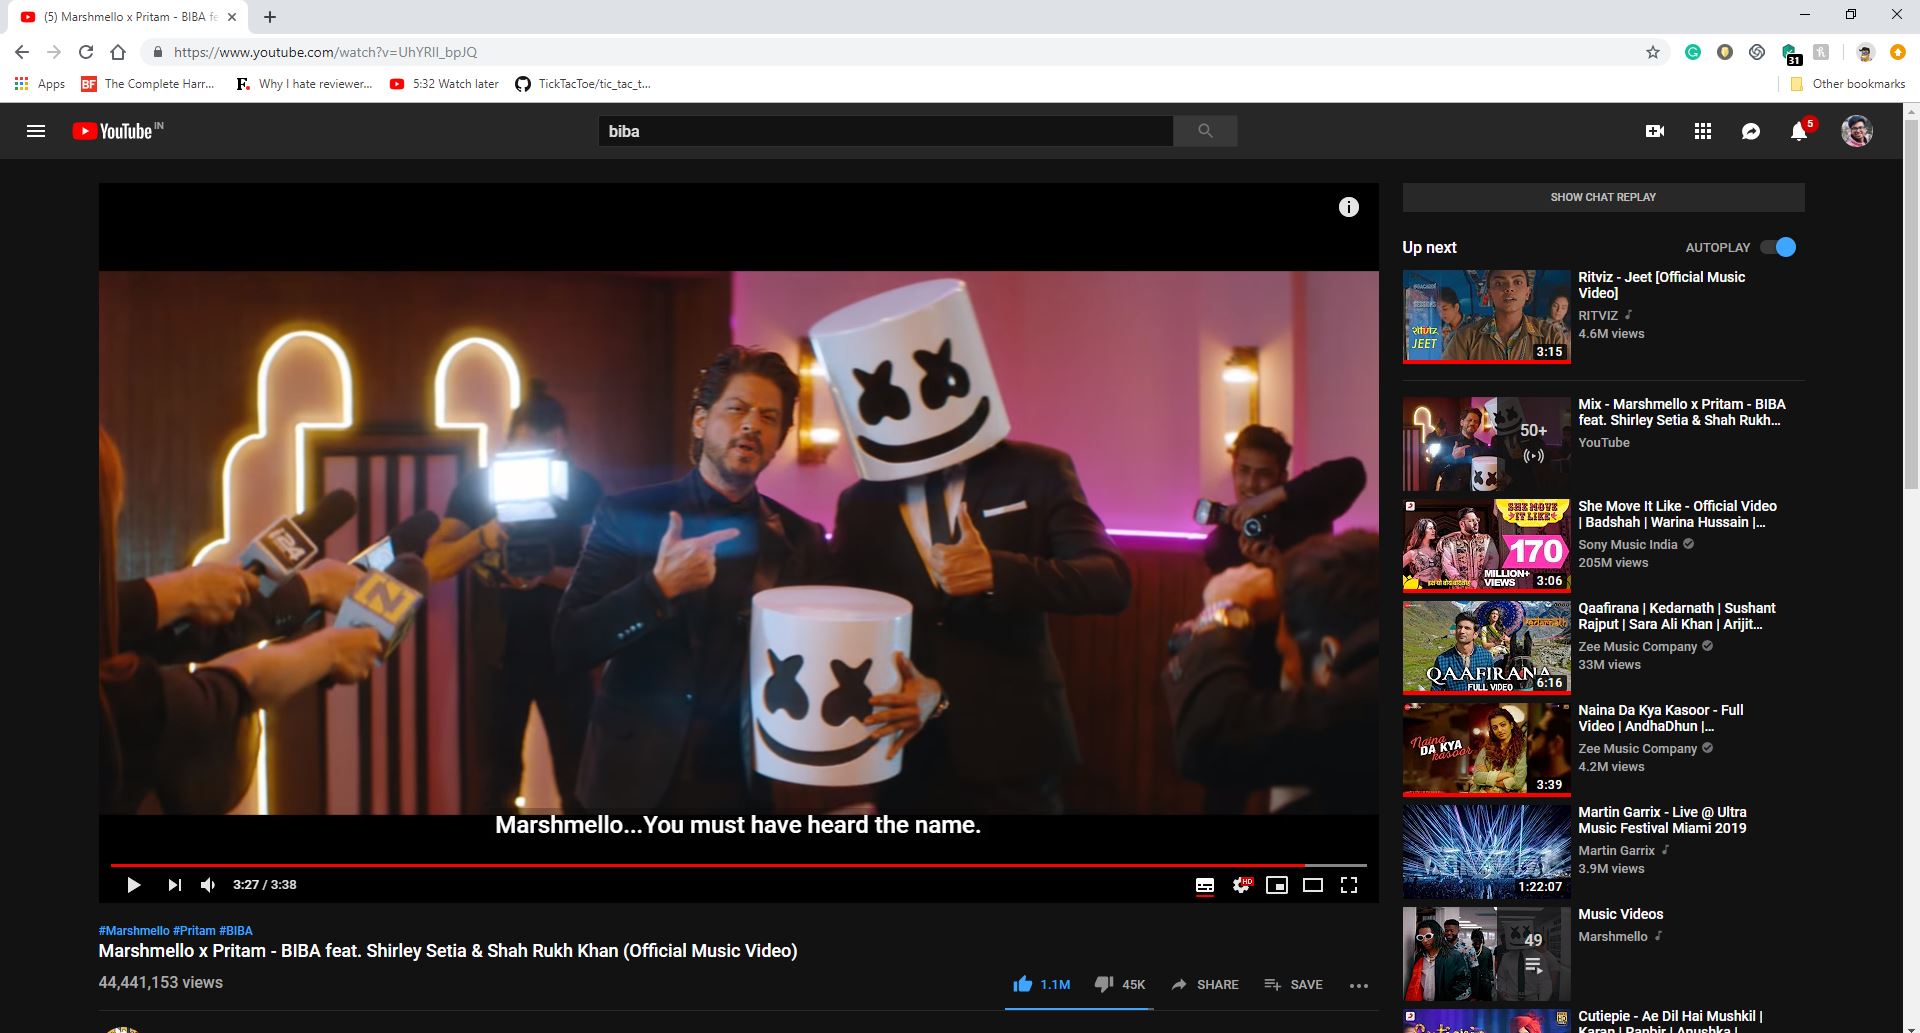The width and height of the screenshot is (1920, 1033).
Task: Enter fullscreen mode on the player
Action: pyautogui.click(x=1349, y=885)
